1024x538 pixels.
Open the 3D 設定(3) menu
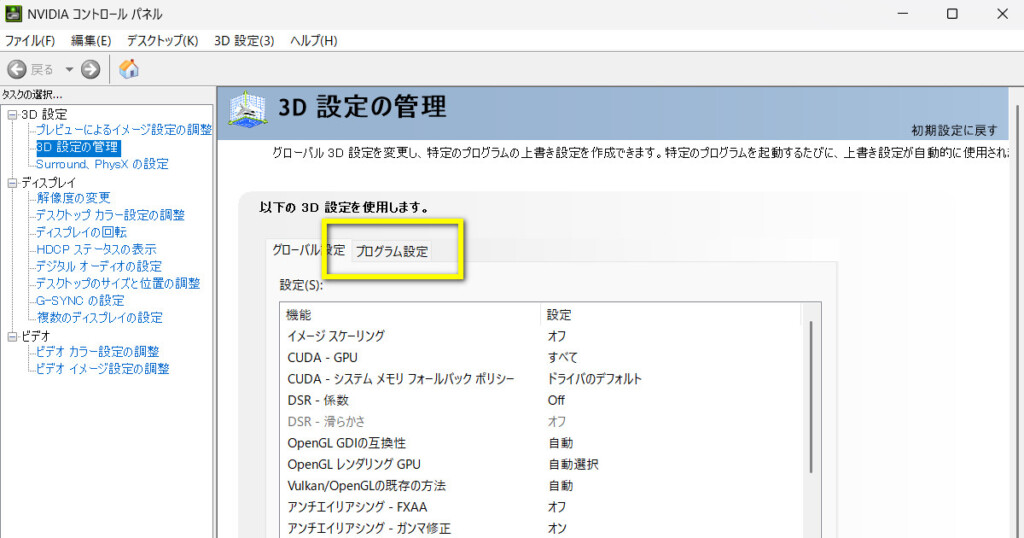click(244, 40)
